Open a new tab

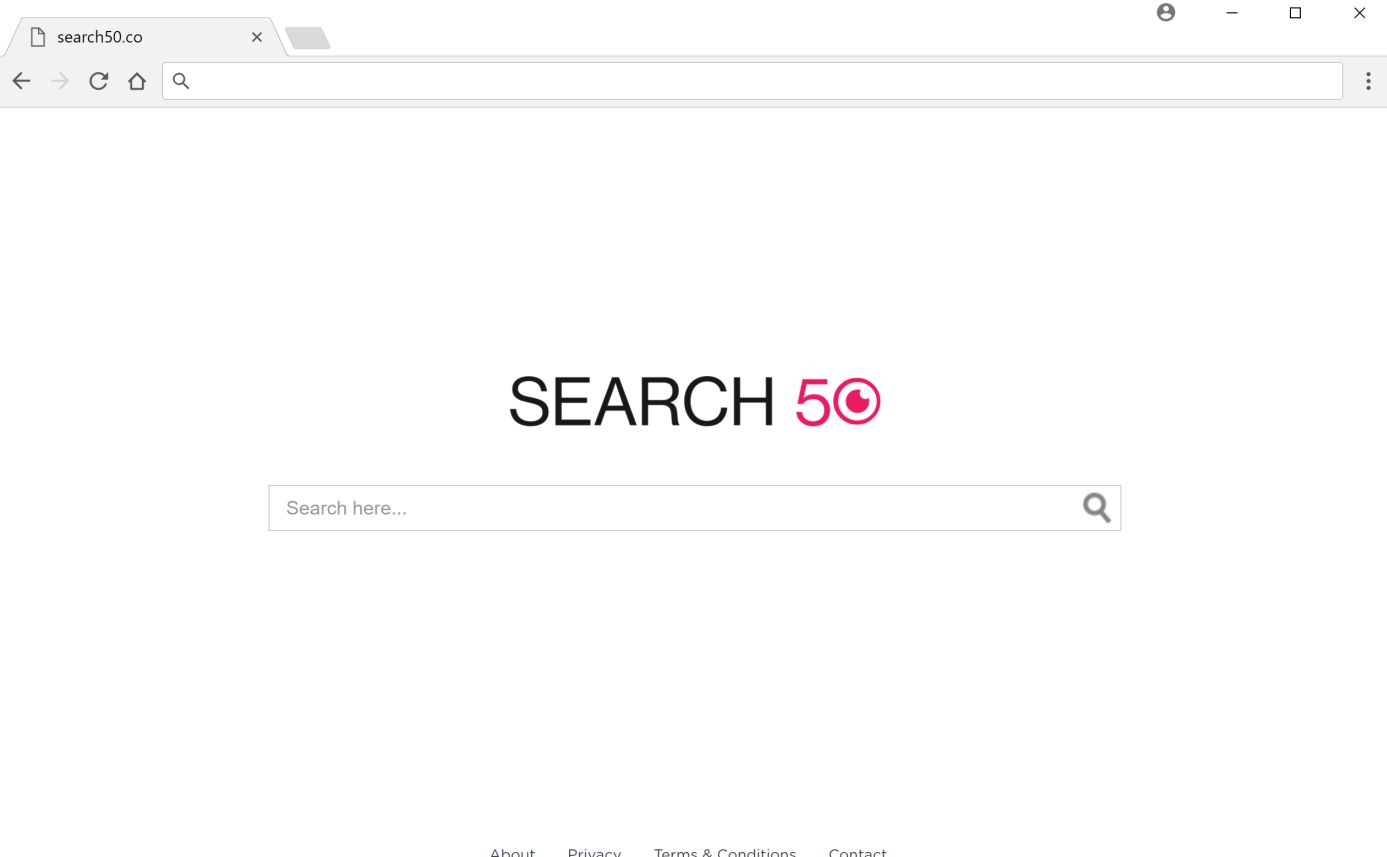[308, 38]
